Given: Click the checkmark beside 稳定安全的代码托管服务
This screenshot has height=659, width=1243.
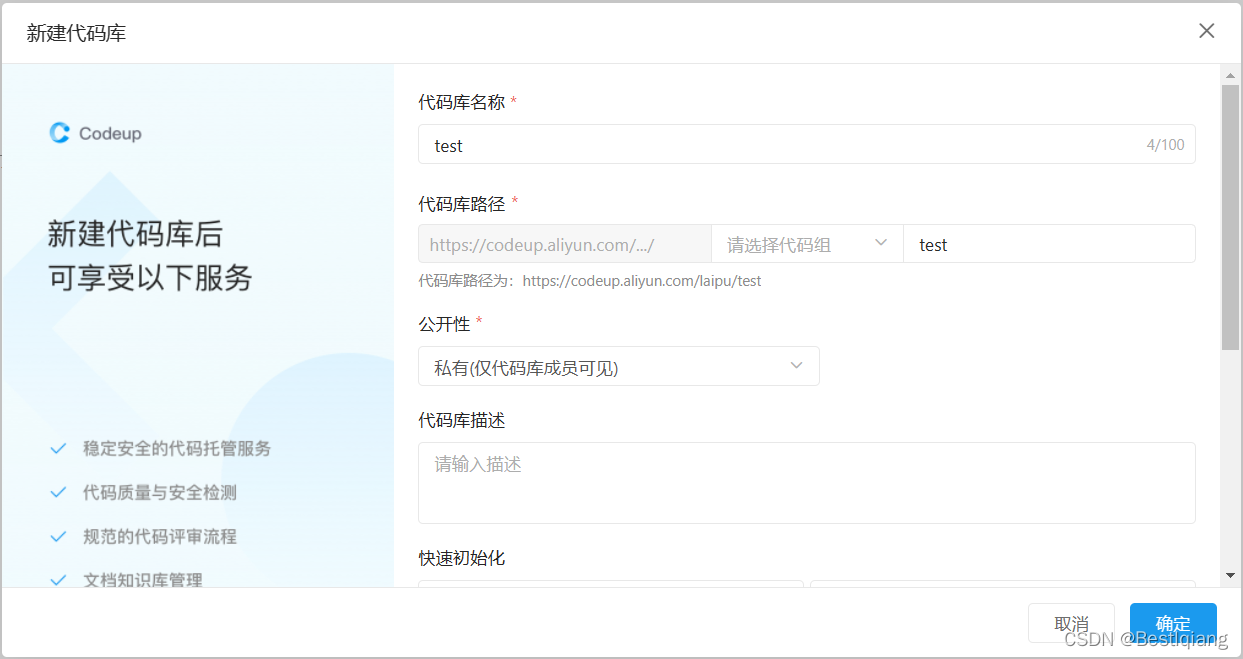Looking at the screenshot, I should click(58, 448).
